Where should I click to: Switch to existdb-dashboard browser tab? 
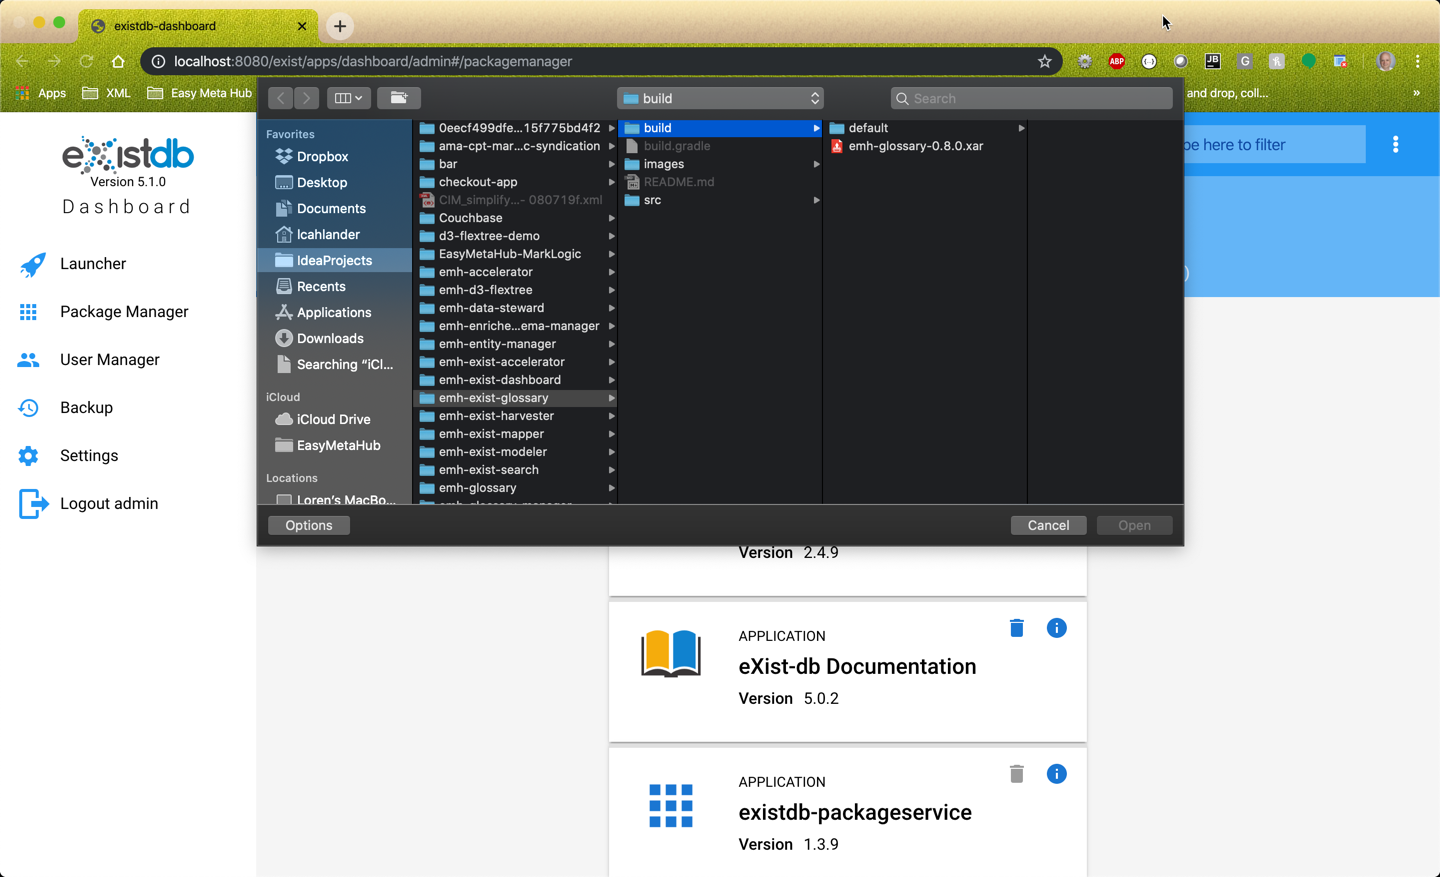click(x=198, y=26)
